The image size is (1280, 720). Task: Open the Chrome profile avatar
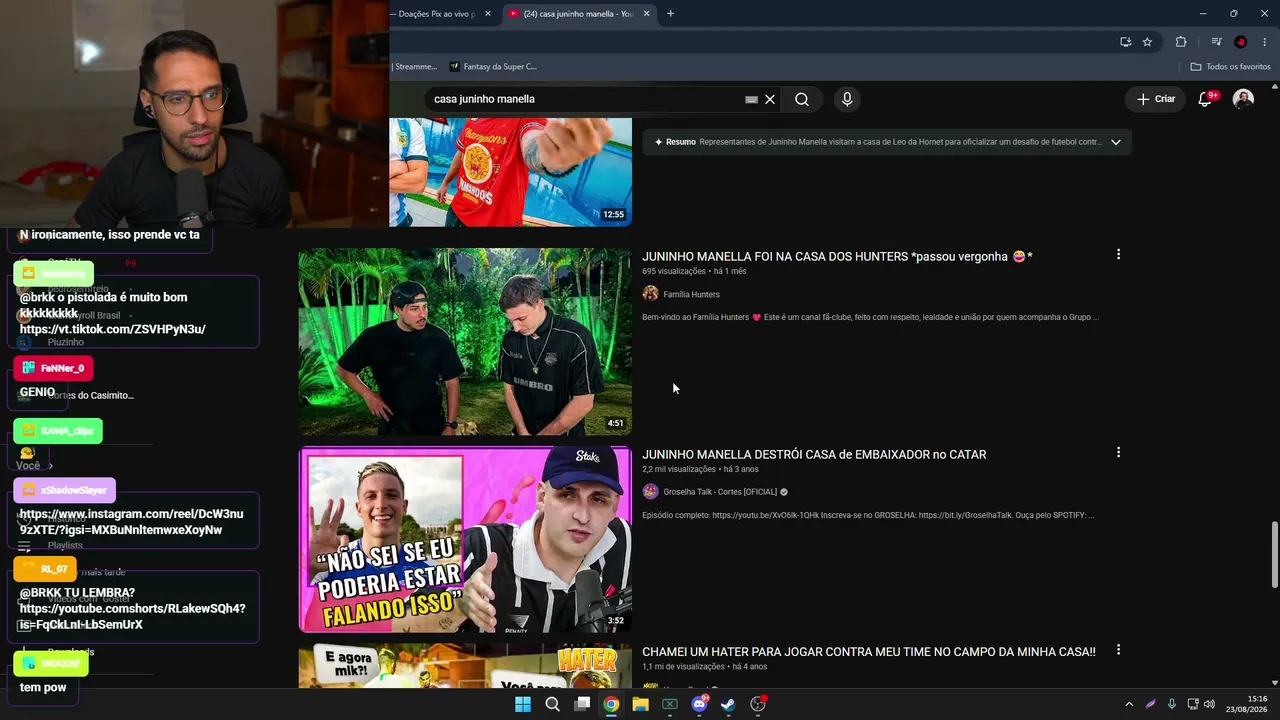(x=1240, y=42)
